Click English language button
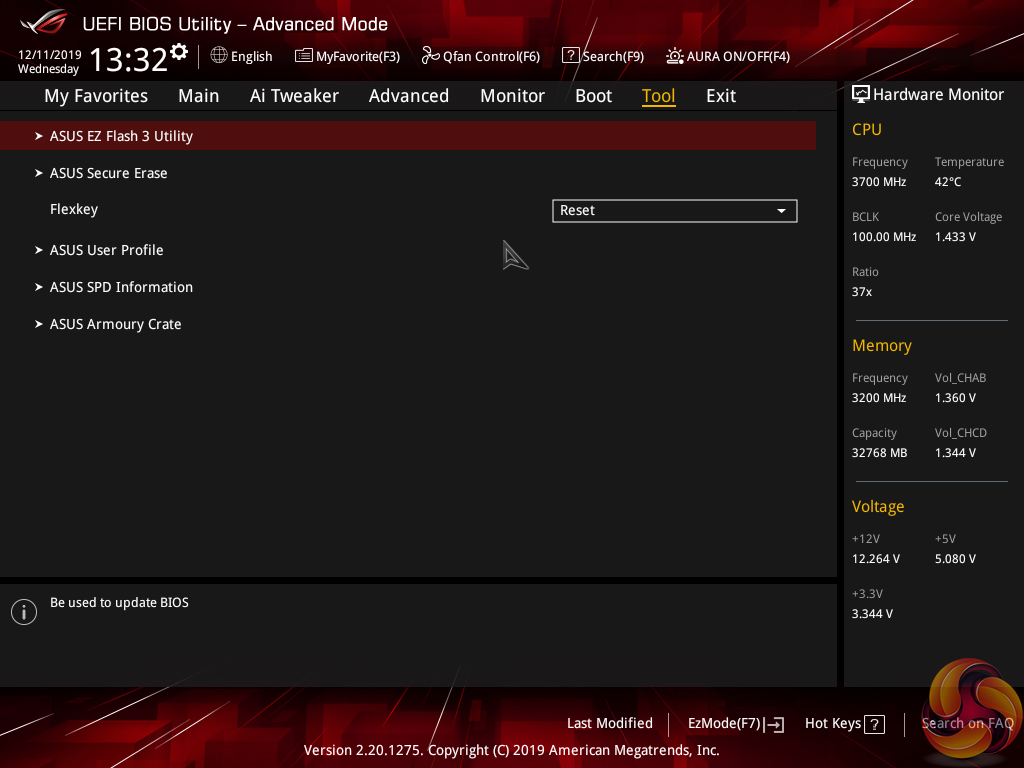This screenshot has height=768, width=1024. (x=242, y=56)
